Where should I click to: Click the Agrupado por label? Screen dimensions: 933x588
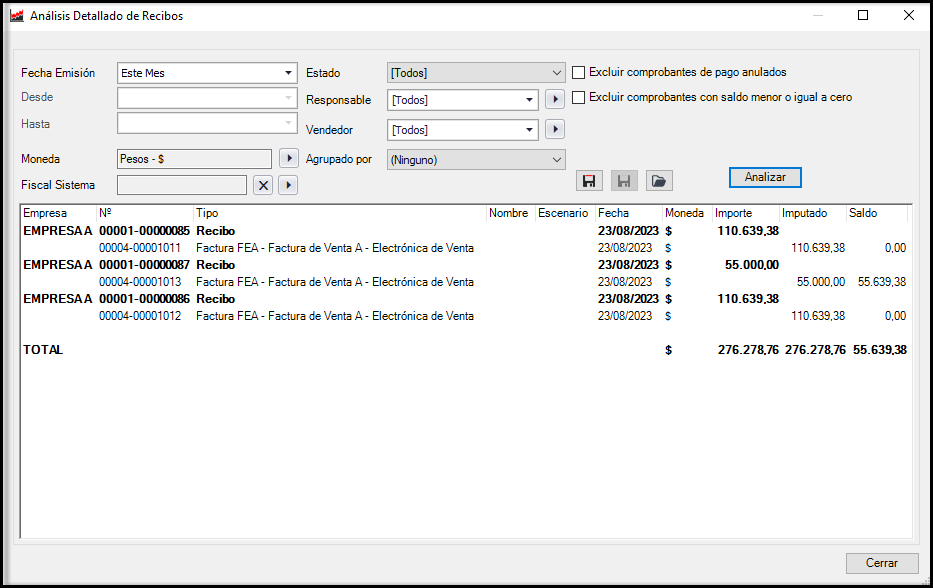339,159
